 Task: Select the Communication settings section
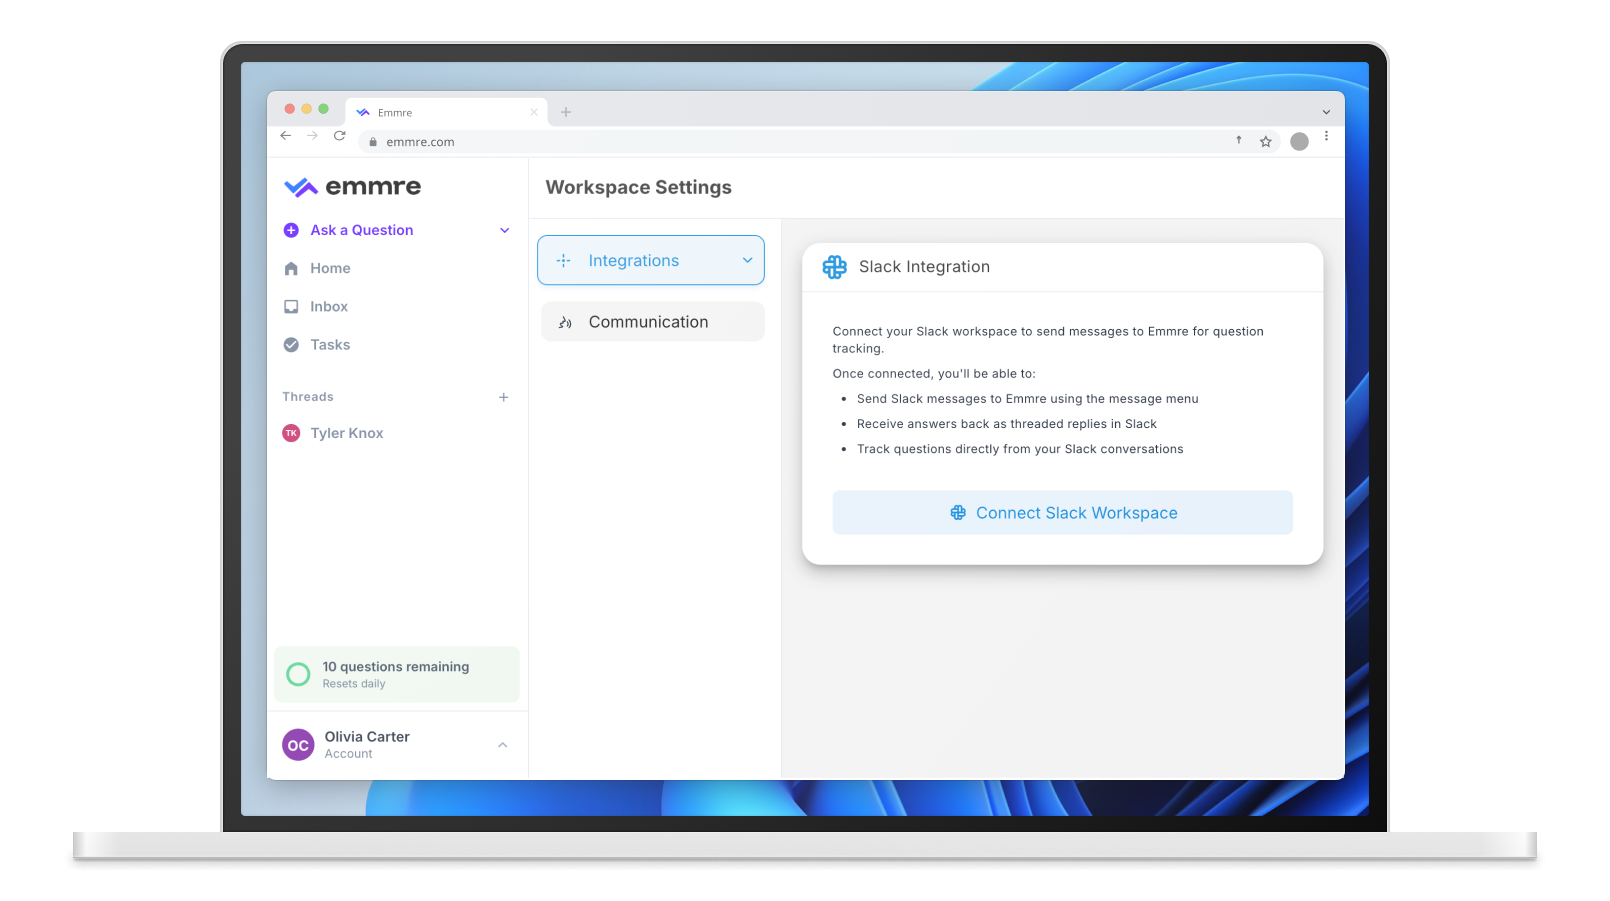[653, 322]
